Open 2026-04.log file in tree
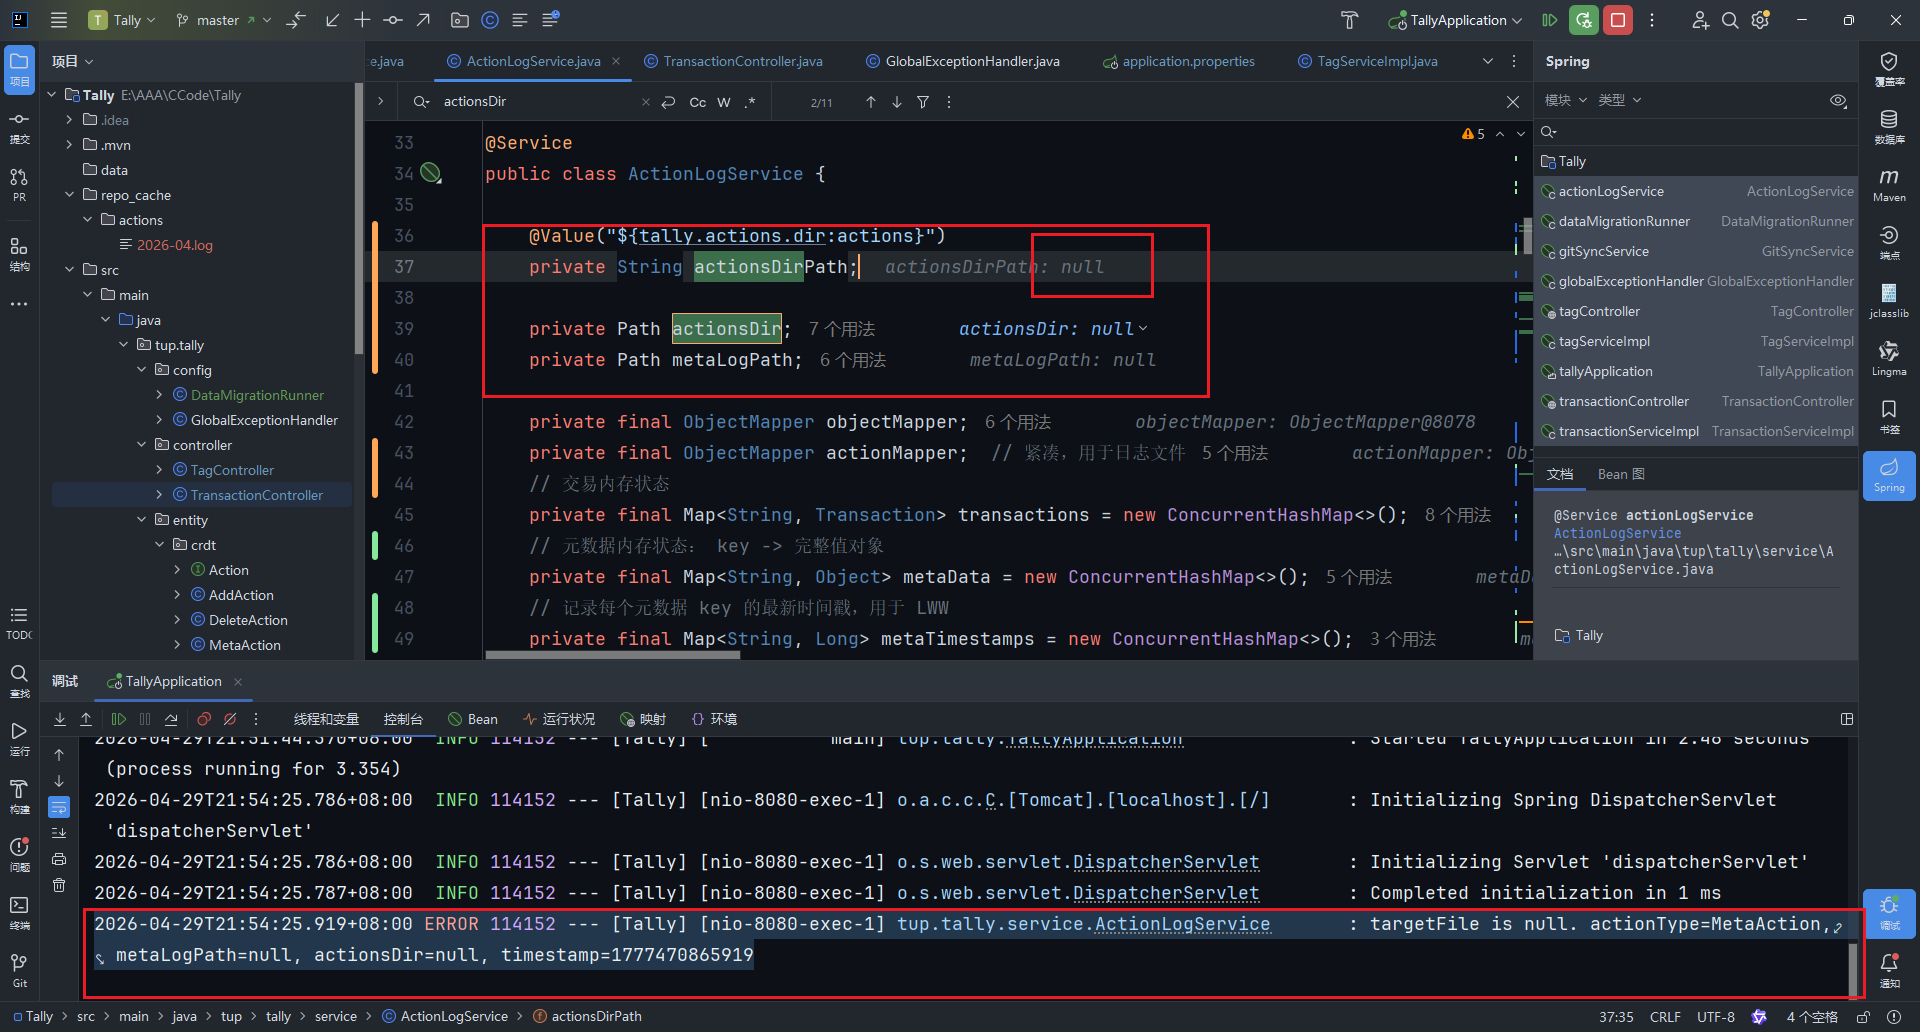Screen dimensions: 1920x1032 [x=174, y=245]
